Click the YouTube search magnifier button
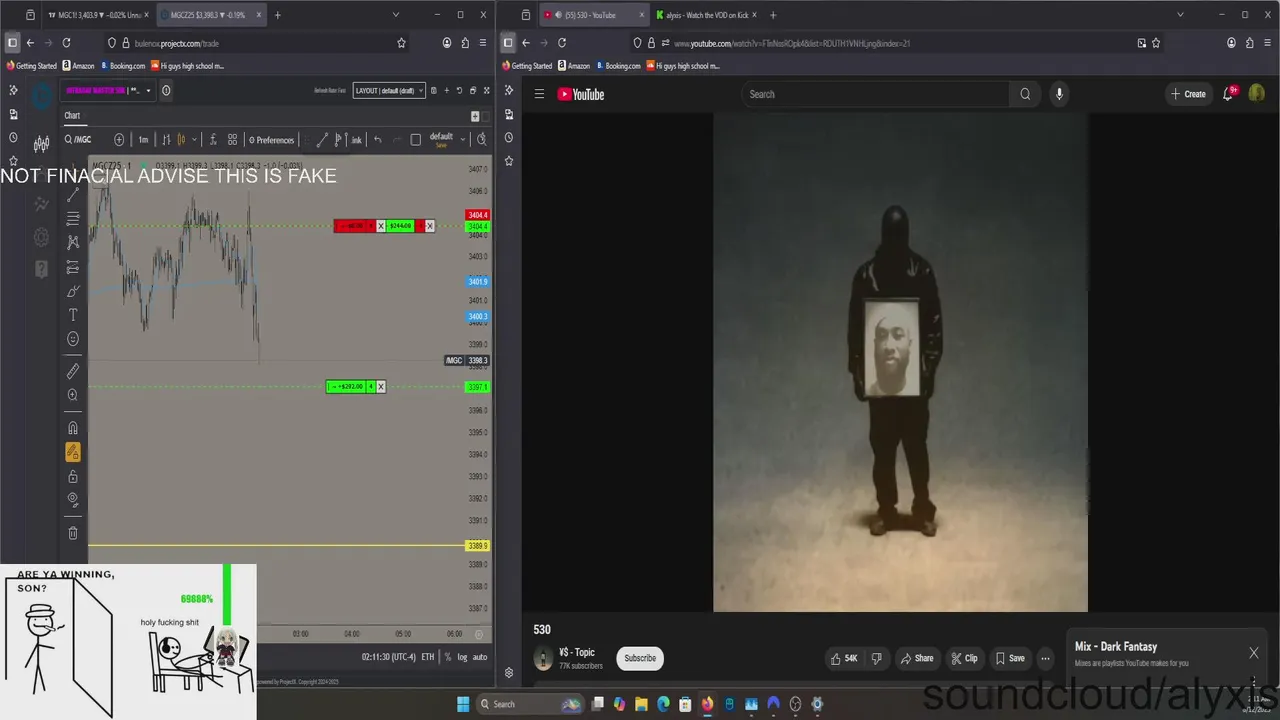1280x720 pixels. (x=1025, y=94)
